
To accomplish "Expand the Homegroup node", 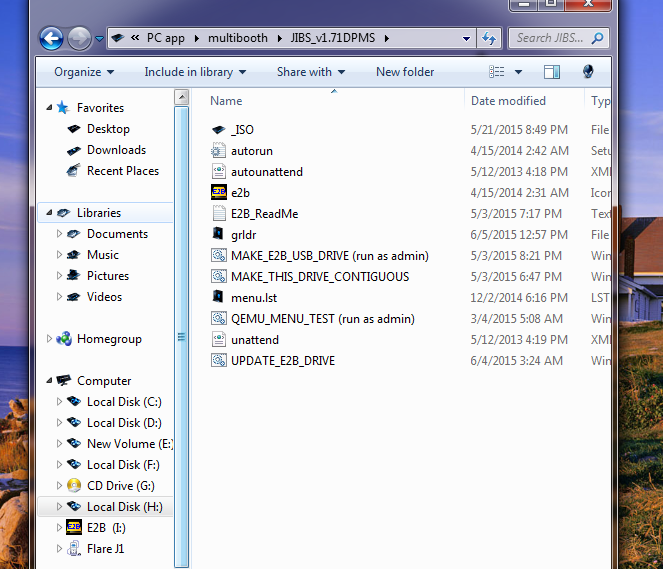I will 49,339.
